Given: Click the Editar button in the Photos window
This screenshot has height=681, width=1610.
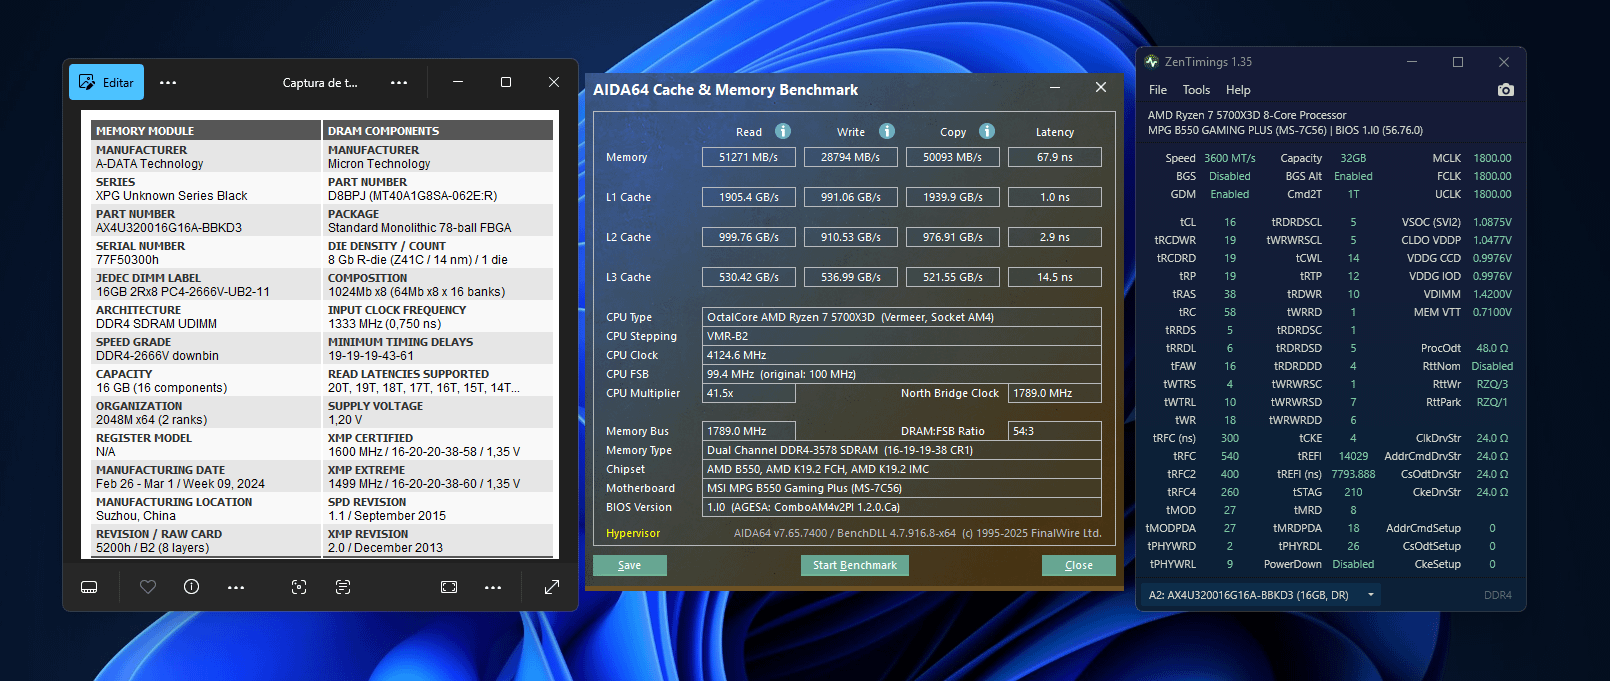Looking at the screenshot, I should click(x=106, y=82).
